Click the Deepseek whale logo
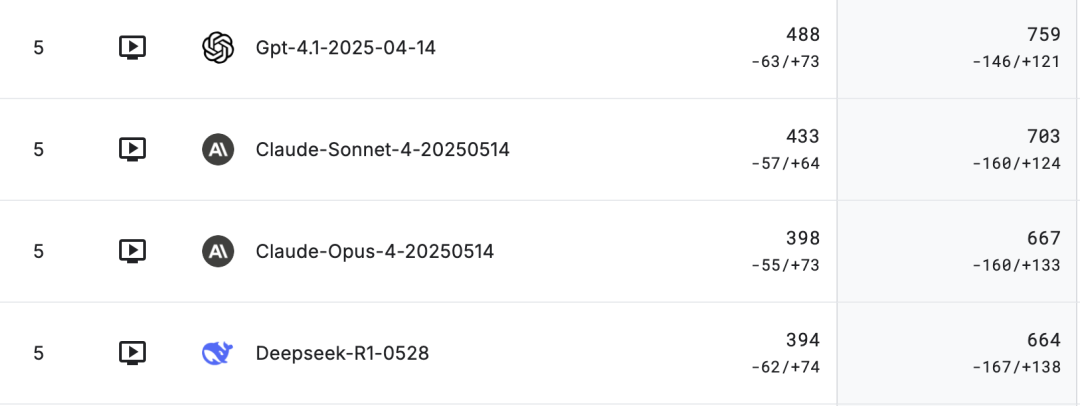The width and height of the screenshot is (1080, 406). click(218, 353)
